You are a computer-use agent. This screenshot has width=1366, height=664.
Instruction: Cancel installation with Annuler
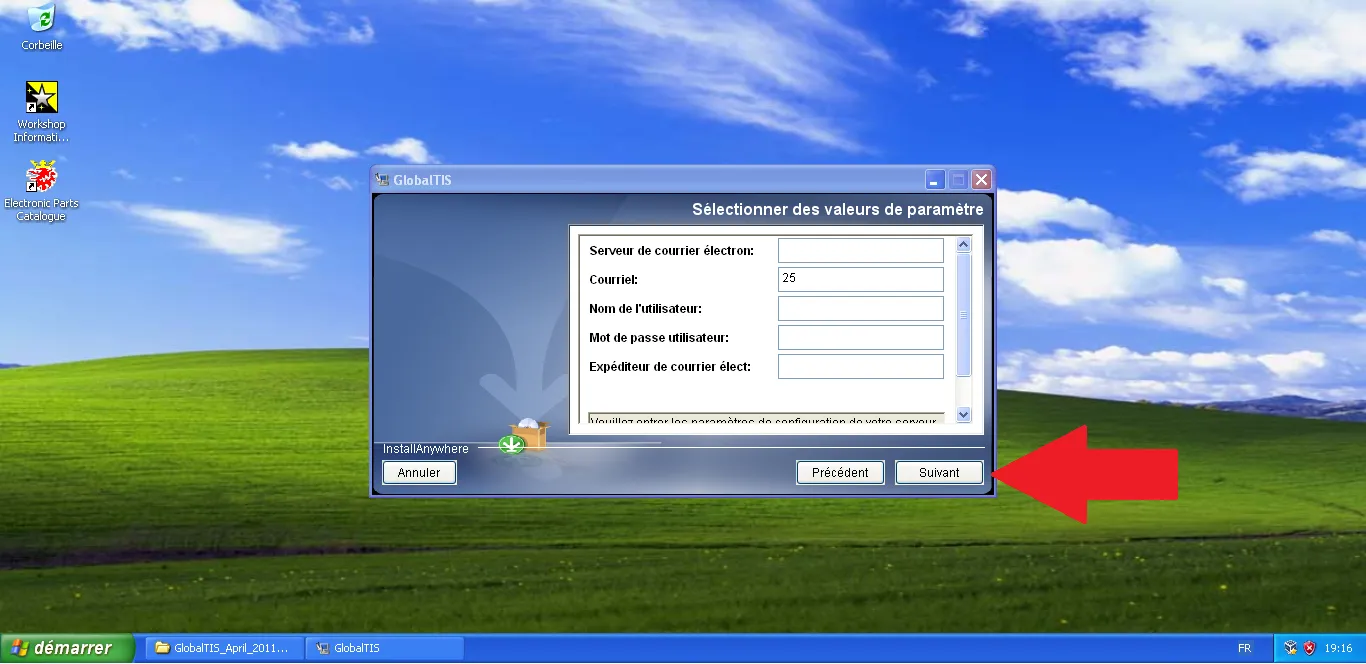pyautogui.click(x=418, y=472)
